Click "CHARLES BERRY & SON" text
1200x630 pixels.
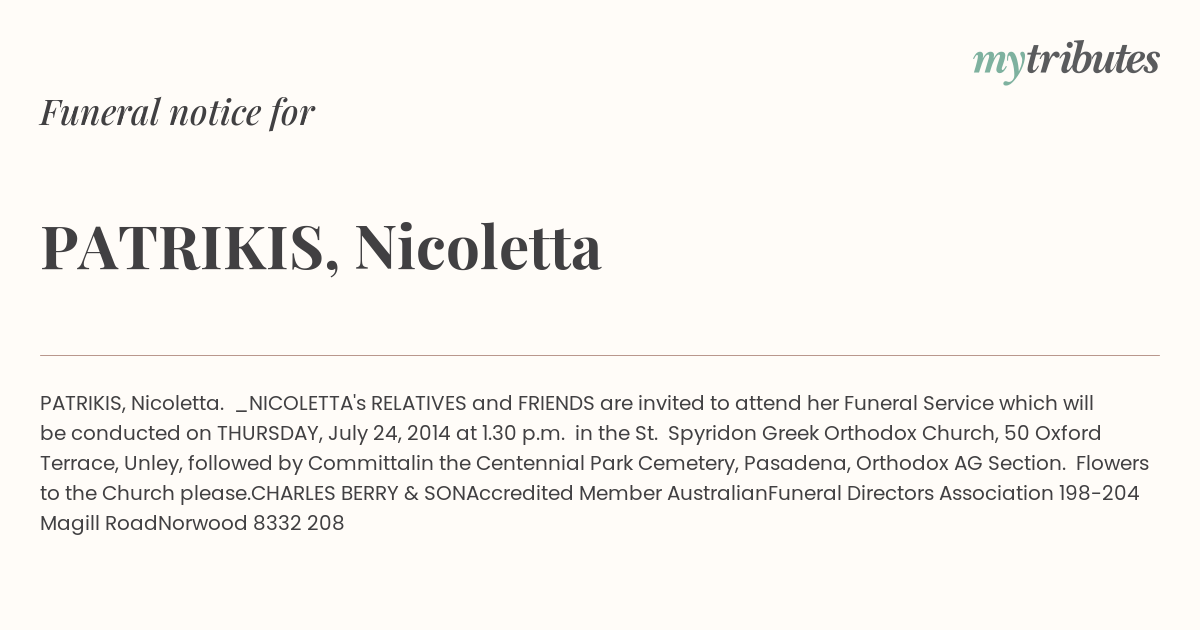pos(358,493)
